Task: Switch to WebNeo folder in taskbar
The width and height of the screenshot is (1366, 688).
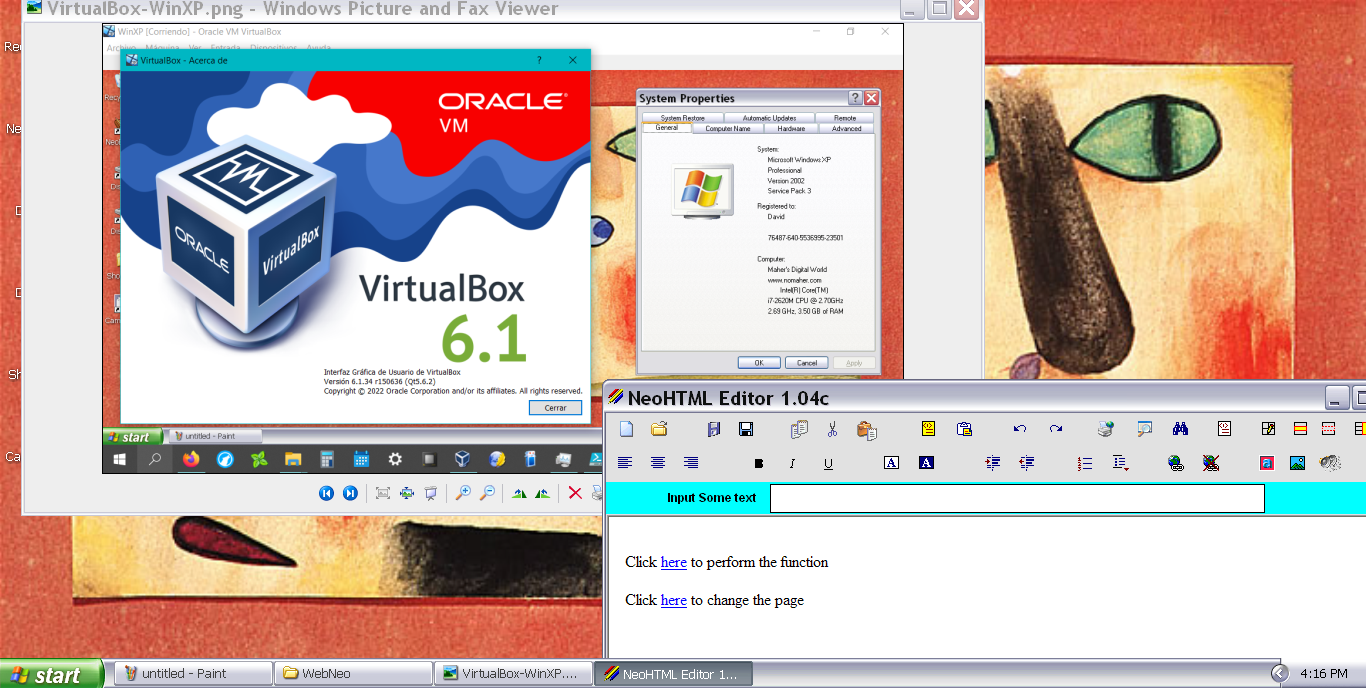Action: 353,674
